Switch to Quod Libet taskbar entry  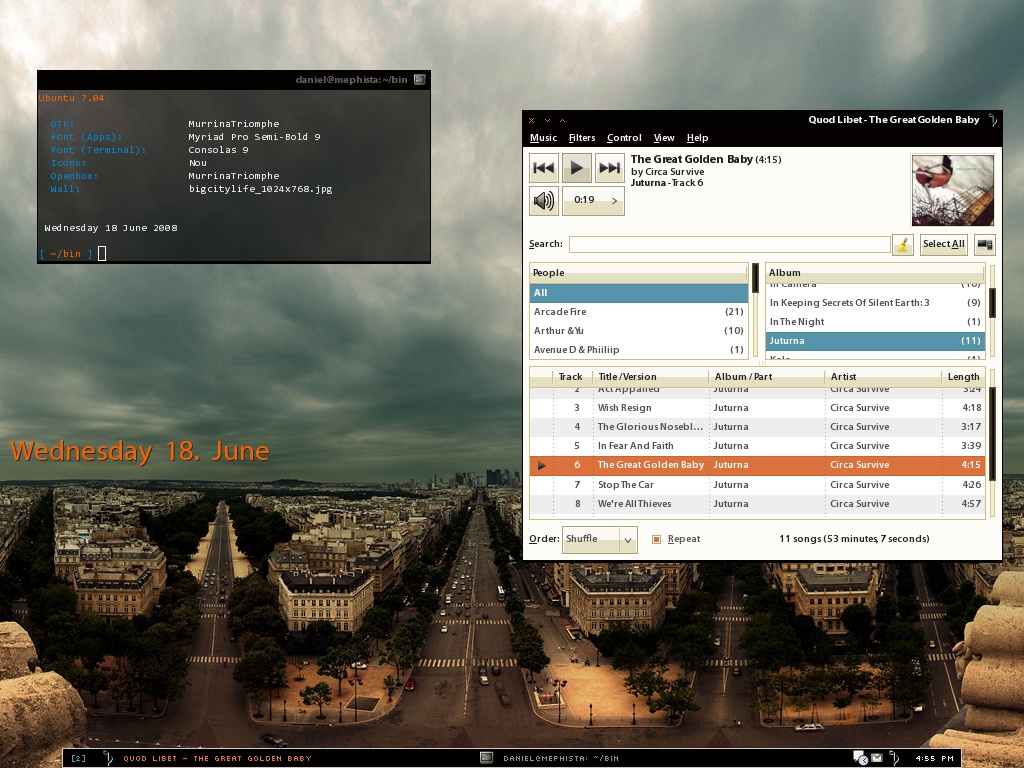click(217, 758)
